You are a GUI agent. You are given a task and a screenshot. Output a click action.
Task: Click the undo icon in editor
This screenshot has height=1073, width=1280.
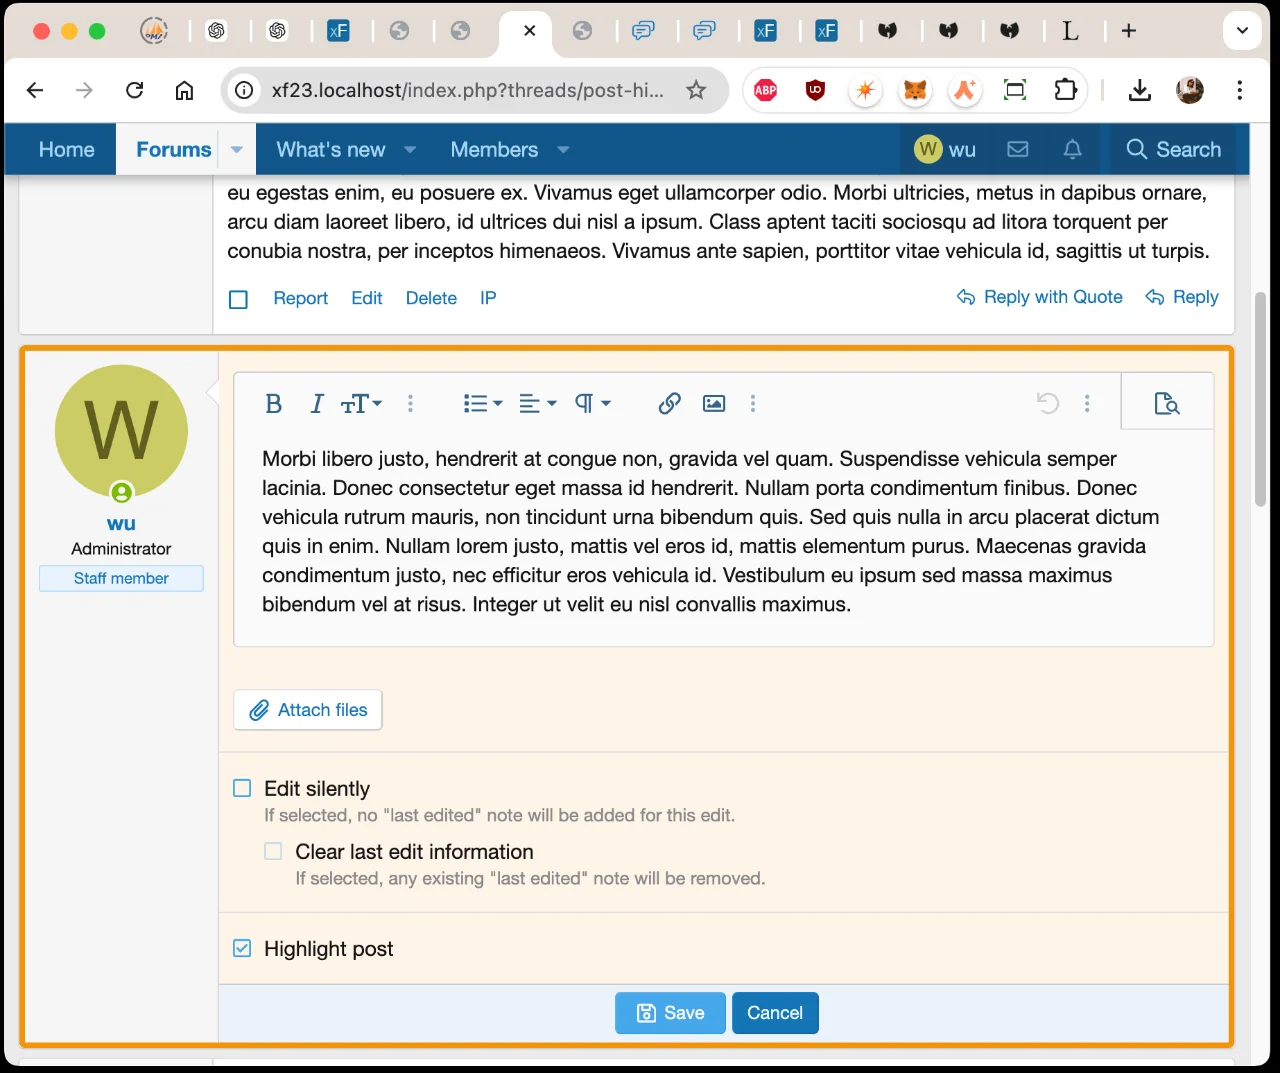click(1047, 404)
